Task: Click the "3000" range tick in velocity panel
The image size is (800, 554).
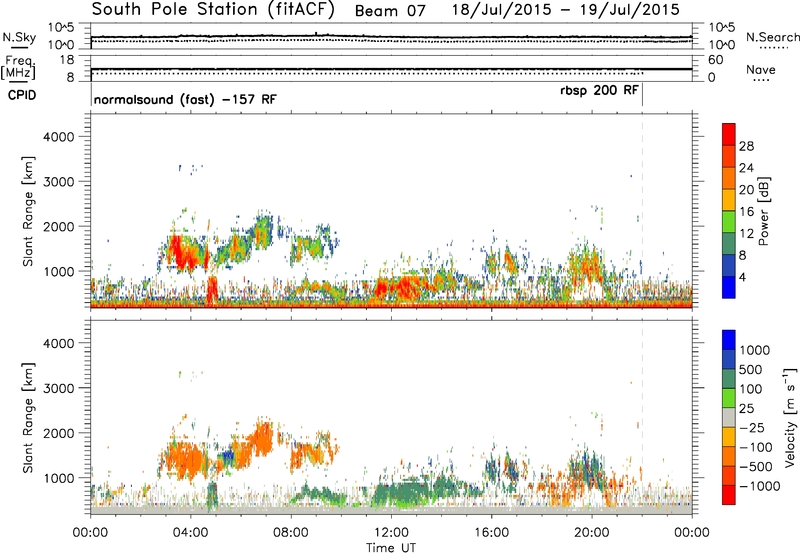Action: [58, 388]
